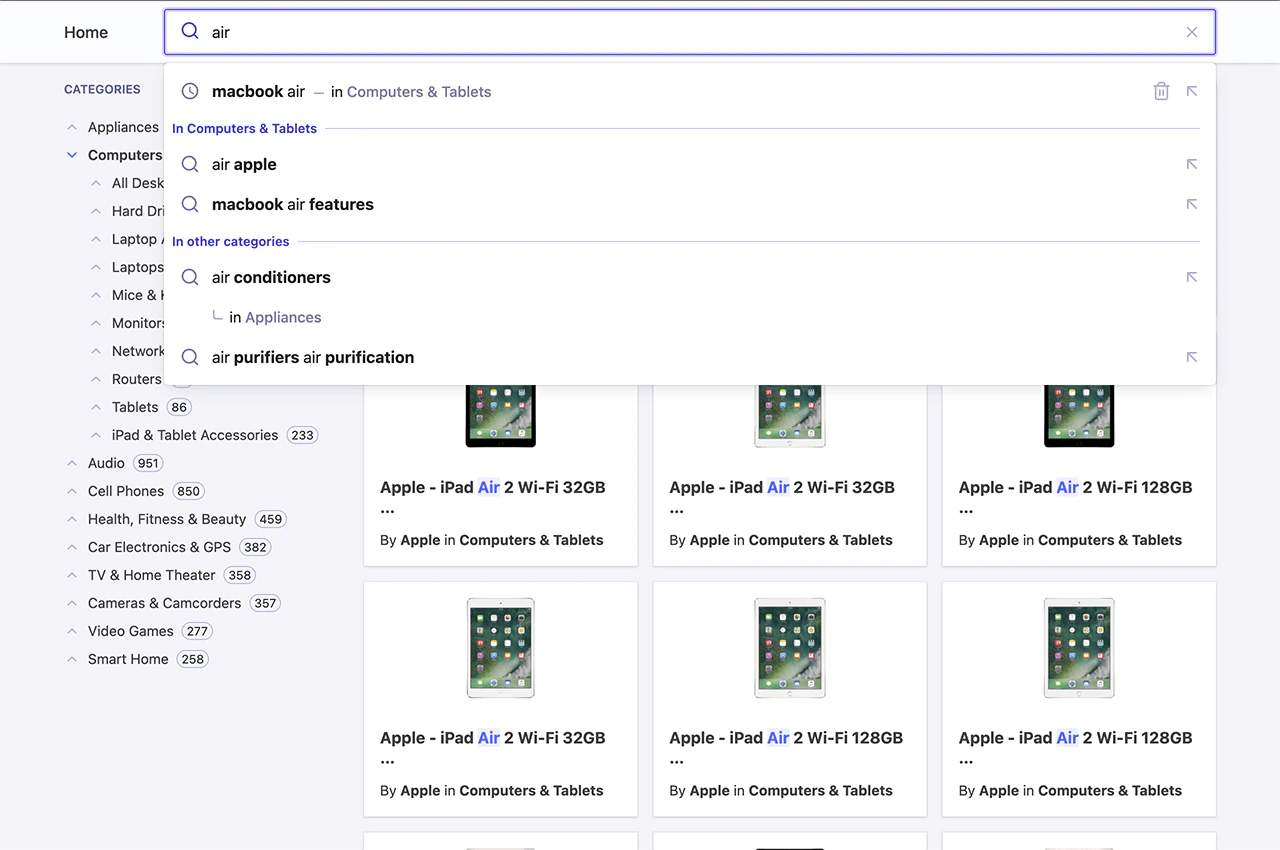
Task: Open the "Computers & Tablets" link in recent search row
Action: [419, 91]
